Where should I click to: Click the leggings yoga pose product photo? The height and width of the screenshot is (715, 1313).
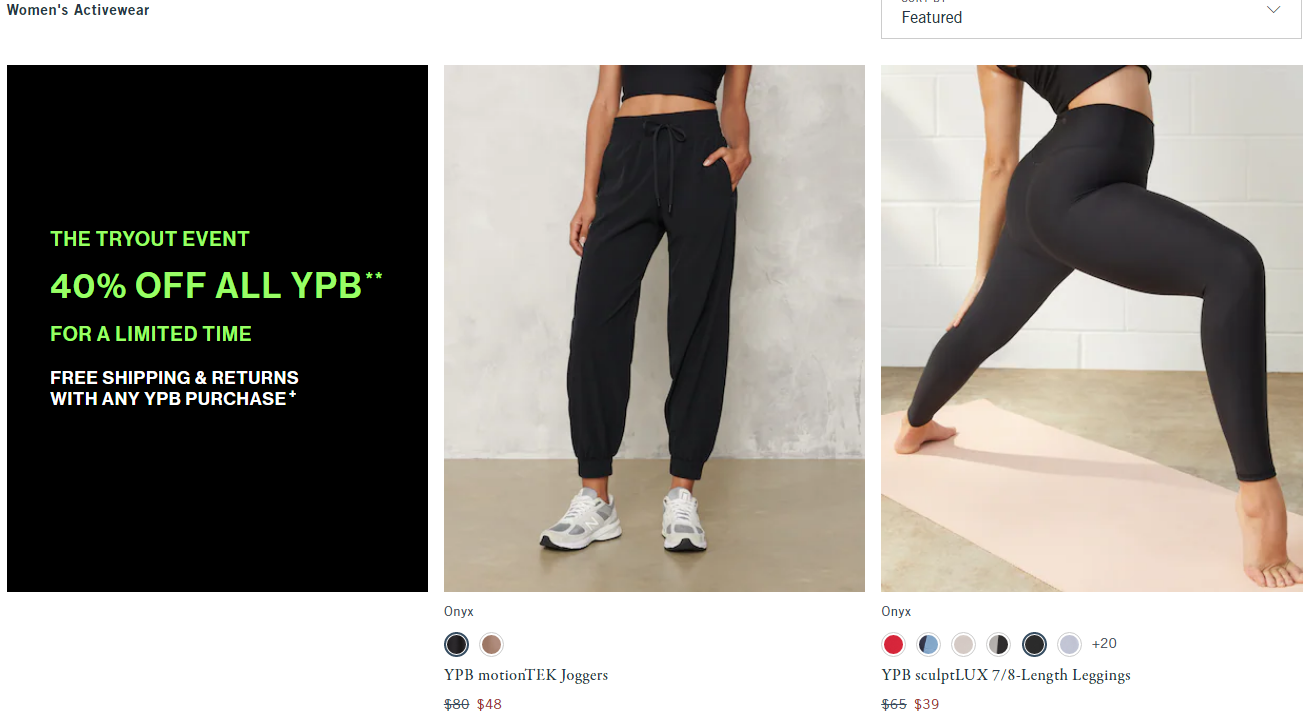pos(1091,328)
